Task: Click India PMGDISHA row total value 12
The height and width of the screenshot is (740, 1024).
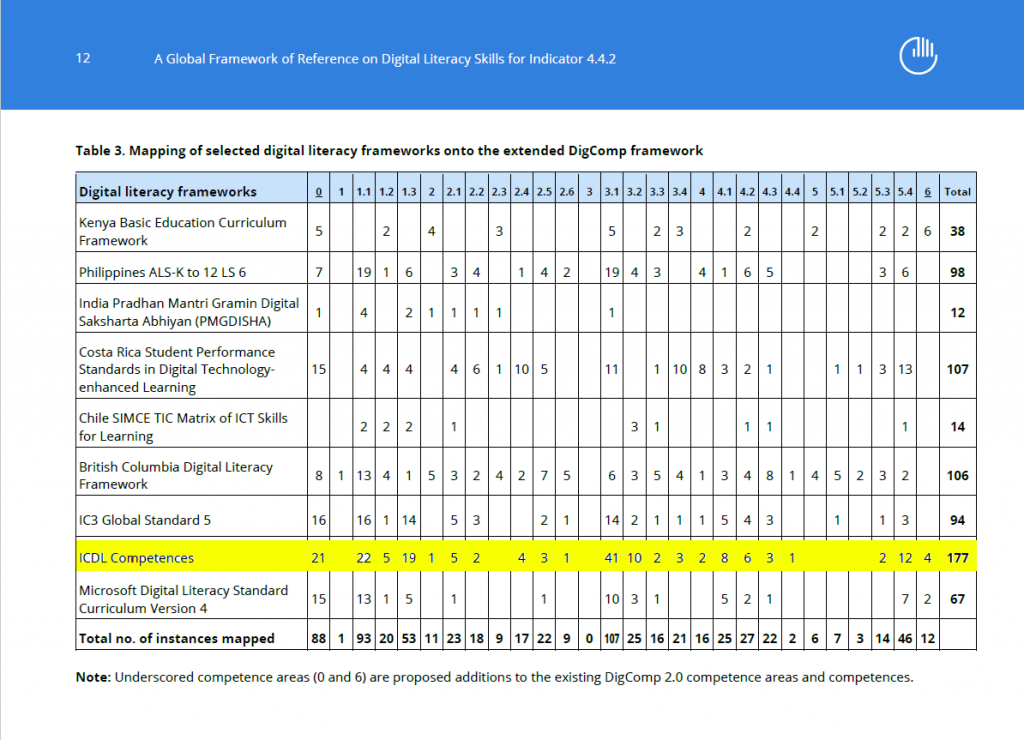Action: (957, 313)
